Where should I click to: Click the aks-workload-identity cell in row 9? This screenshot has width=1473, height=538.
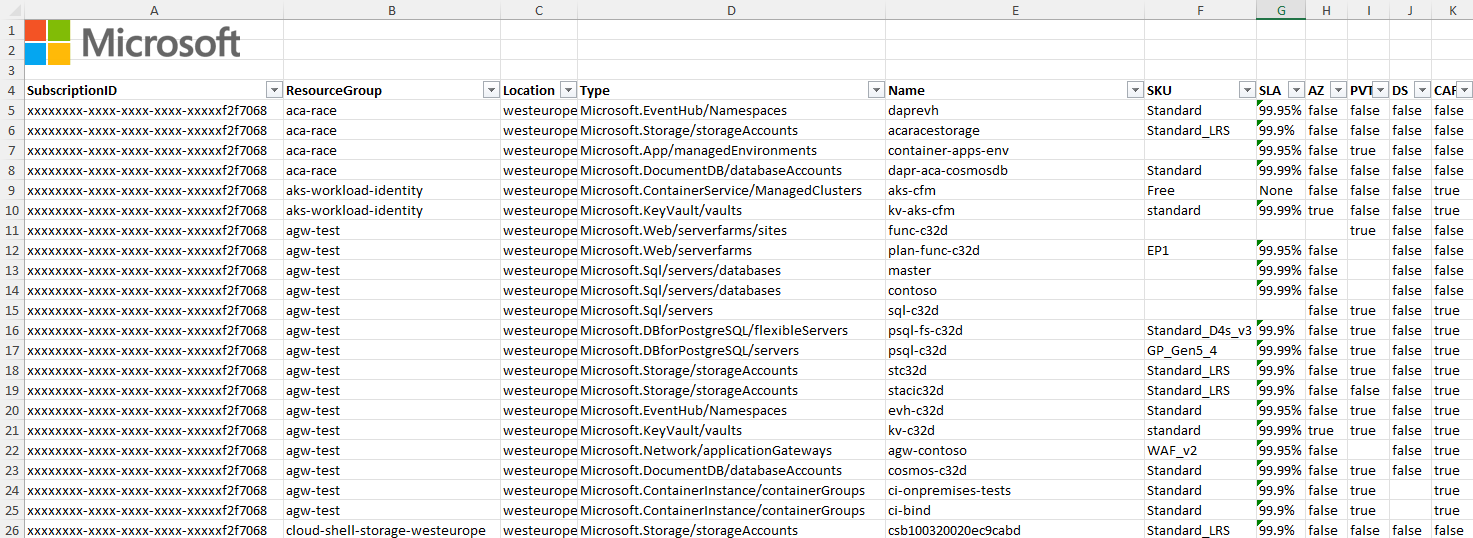(x=392, y=190)
